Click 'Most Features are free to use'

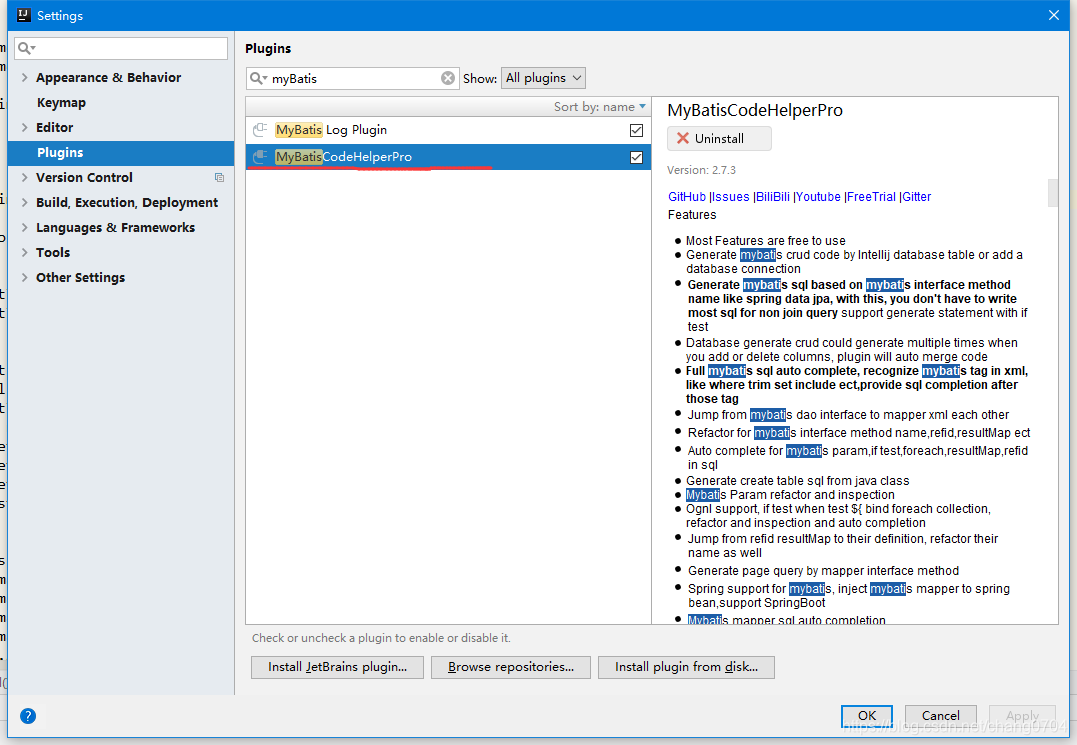click(x=765, y=241)
